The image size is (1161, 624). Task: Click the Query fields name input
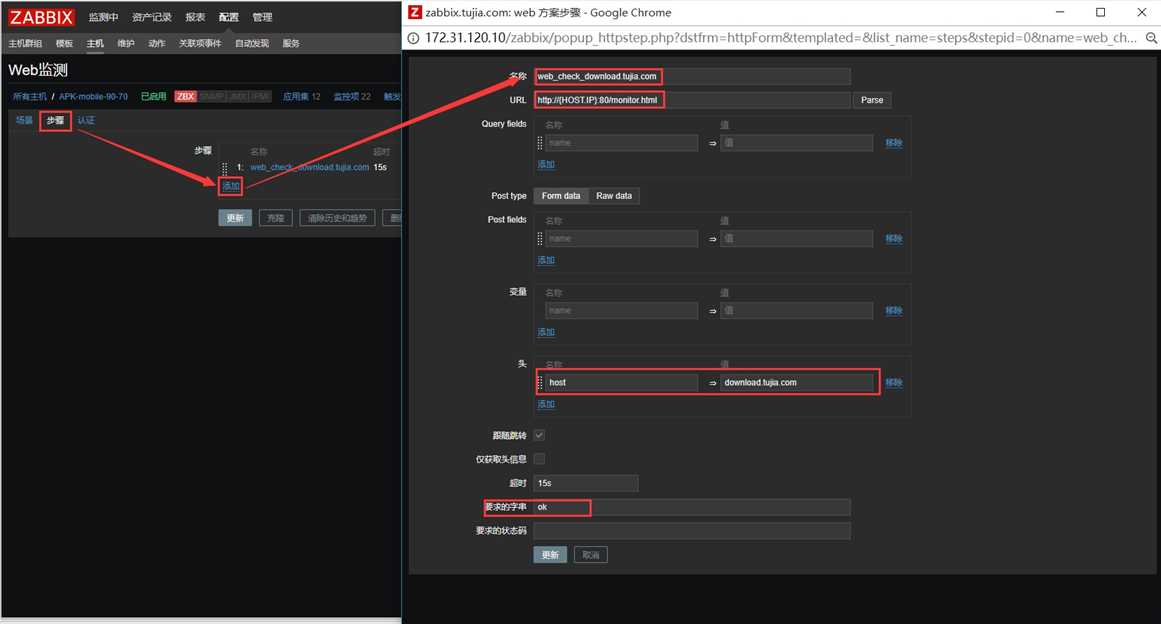pyautogui.click(x=622, y=143)
